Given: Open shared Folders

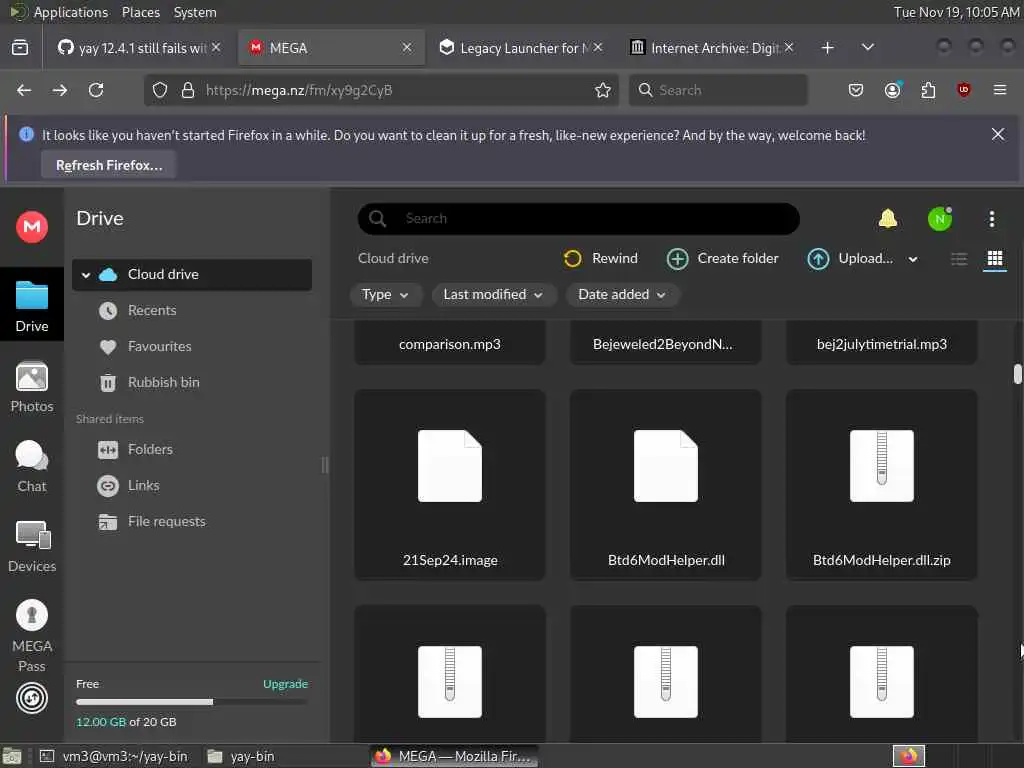Looking at the screenshot, I should 150,449.
